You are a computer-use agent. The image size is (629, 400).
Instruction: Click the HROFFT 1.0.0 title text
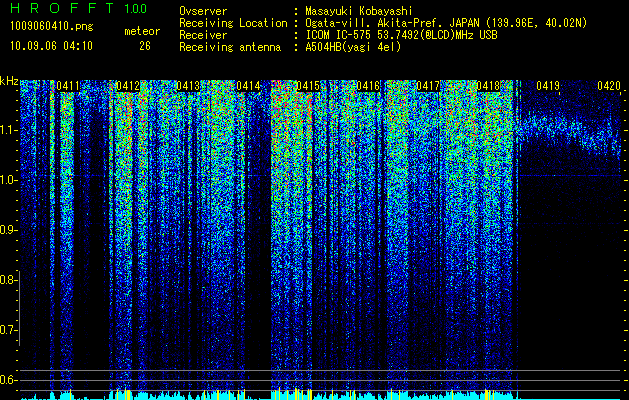79,8
